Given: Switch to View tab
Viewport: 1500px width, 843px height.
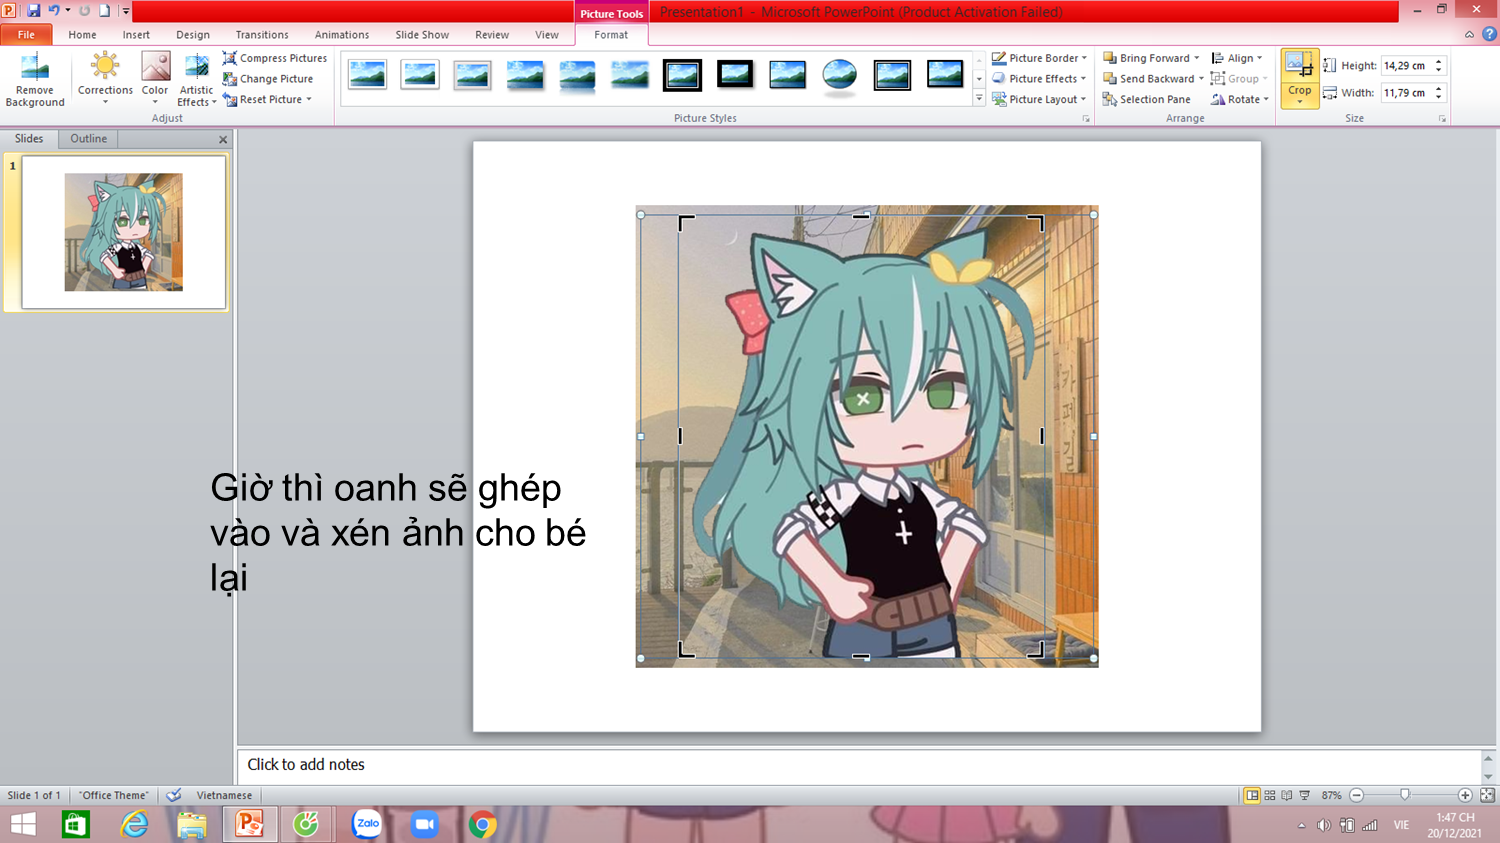Looking at the screenshot, I should pos(547,35).
